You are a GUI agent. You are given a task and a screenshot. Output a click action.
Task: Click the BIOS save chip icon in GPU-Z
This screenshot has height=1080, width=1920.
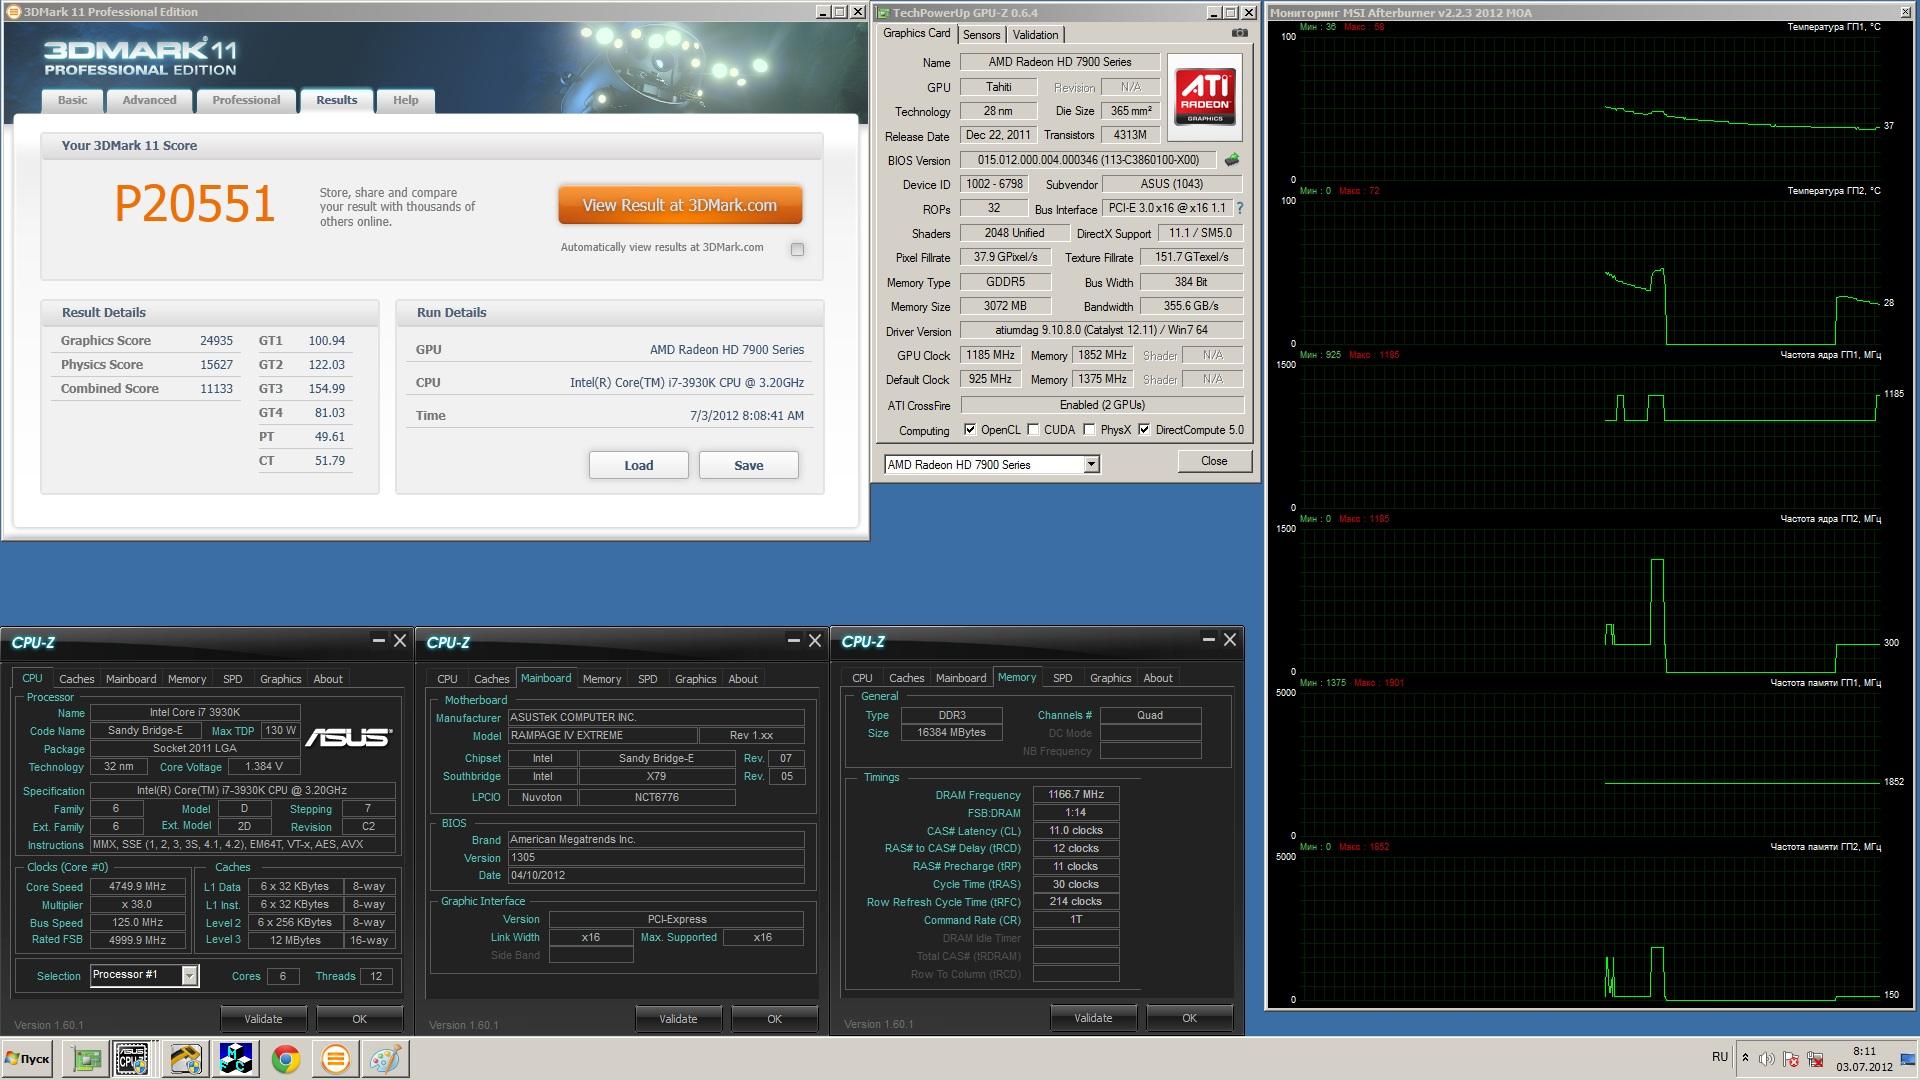tap(1232, 159)
